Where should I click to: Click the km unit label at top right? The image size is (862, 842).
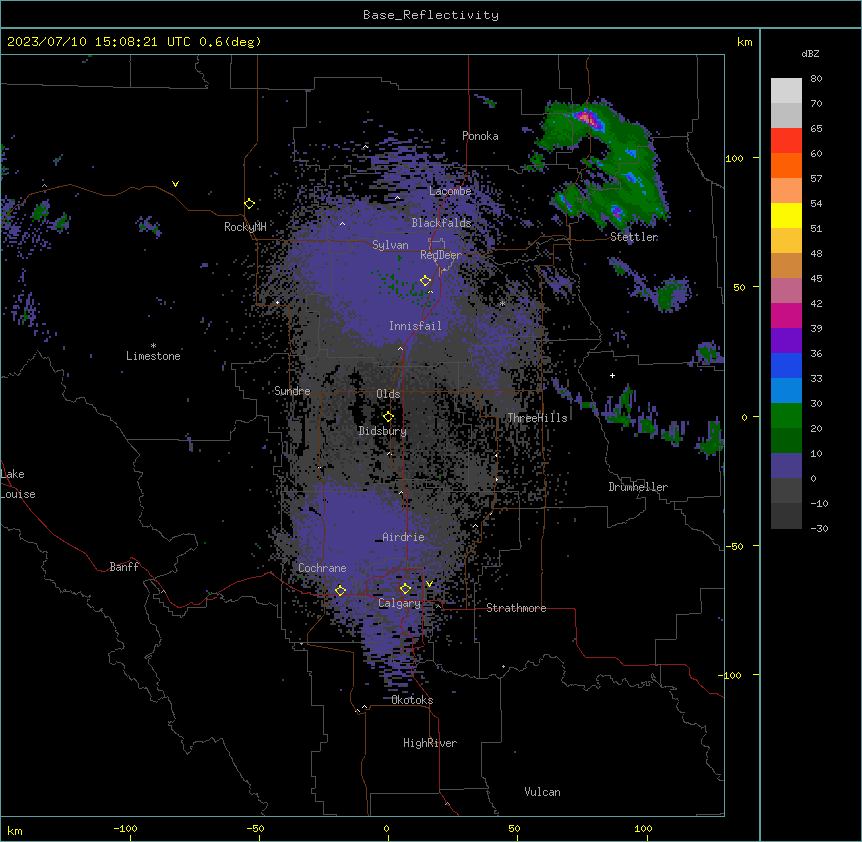[x=745, y=42]
